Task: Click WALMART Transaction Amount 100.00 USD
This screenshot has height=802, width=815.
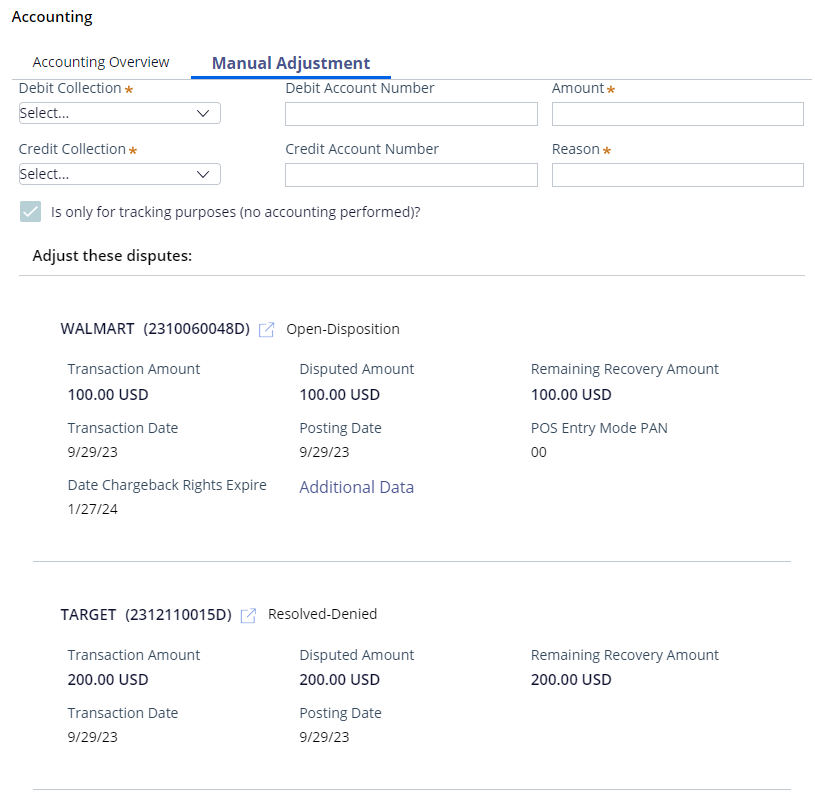Action: [x=108, y=395]
